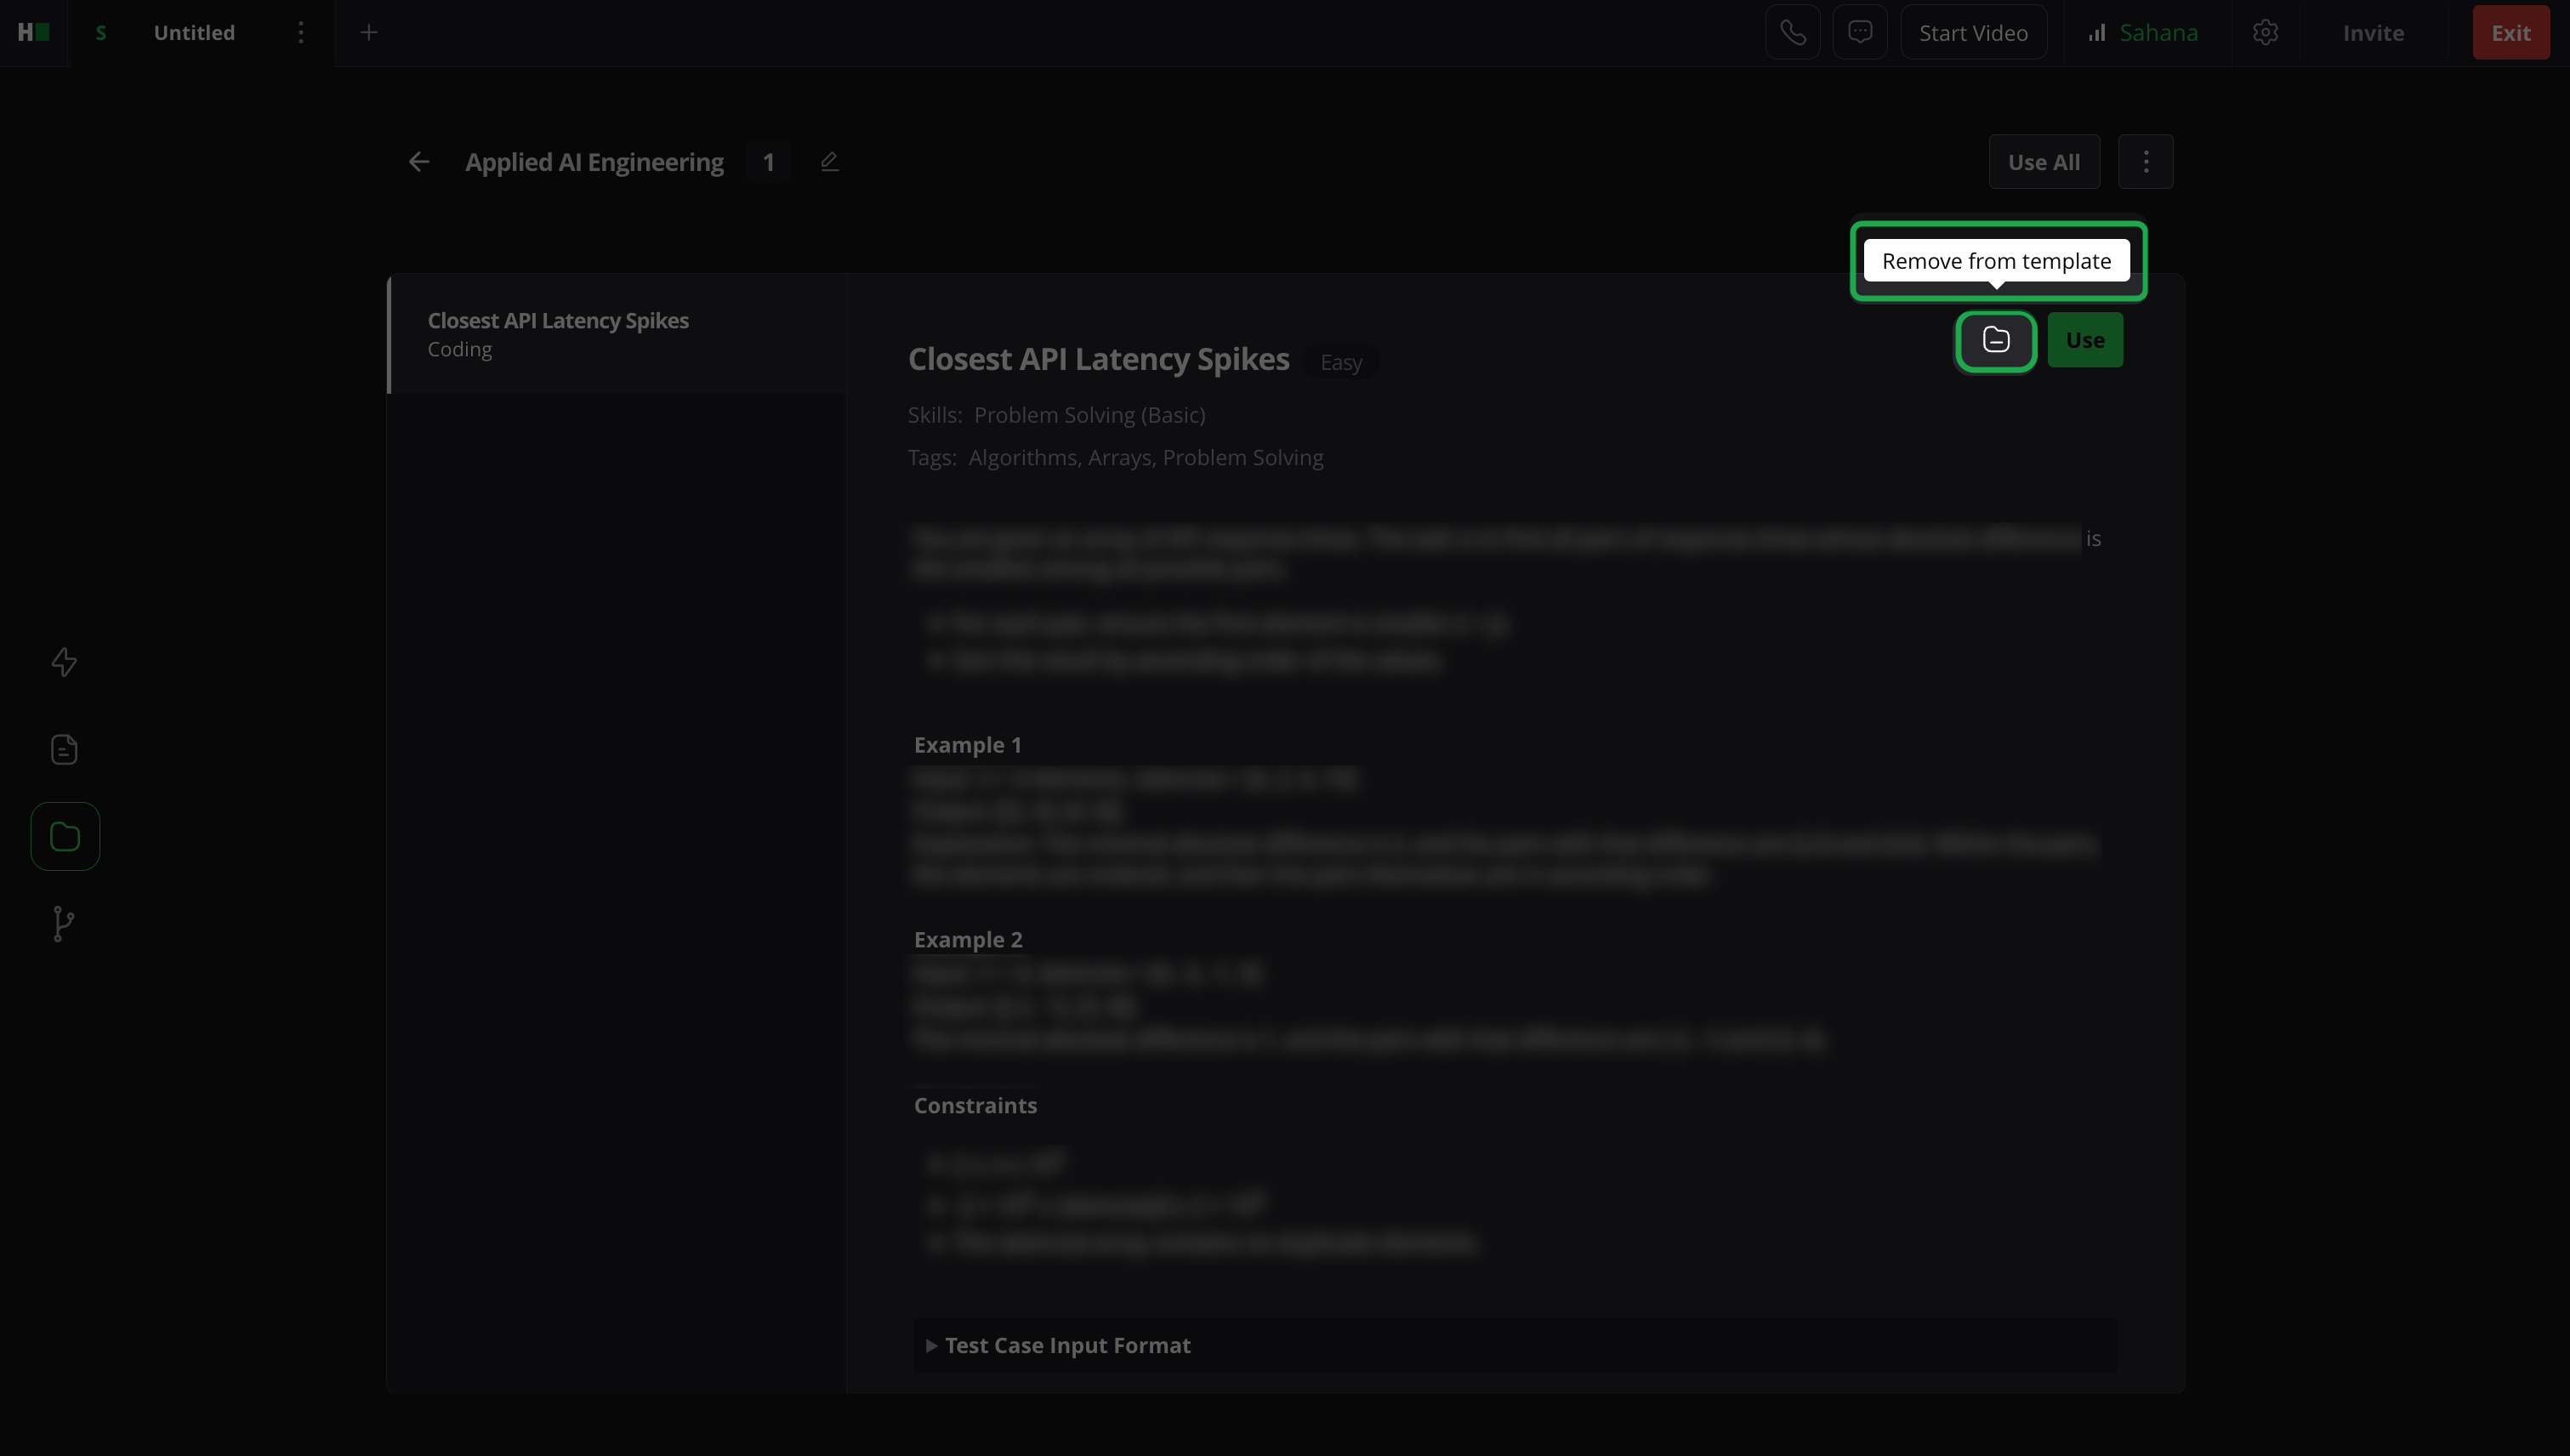
Task: Click the Remove from template folder icon
Action: tap(1995, 340)
